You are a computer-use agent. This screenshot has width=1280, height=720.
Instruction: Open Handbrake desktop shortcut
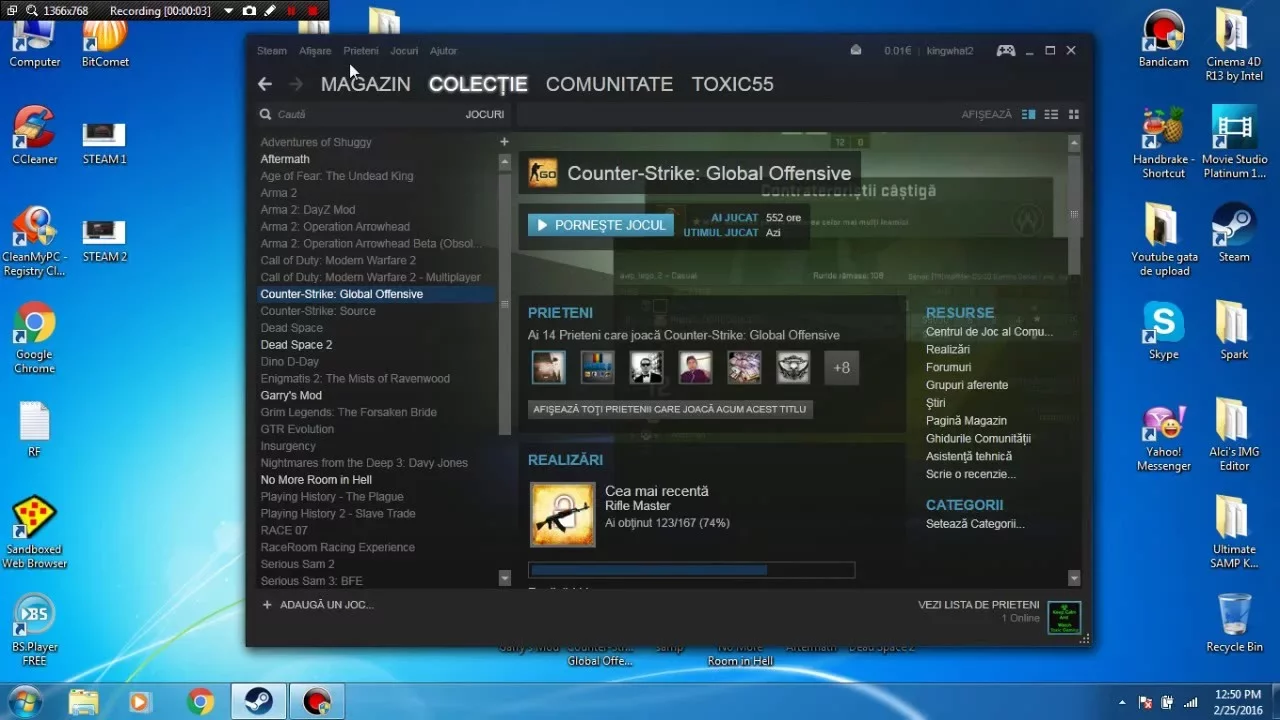pyautogui.click(x=1163, y=142)
